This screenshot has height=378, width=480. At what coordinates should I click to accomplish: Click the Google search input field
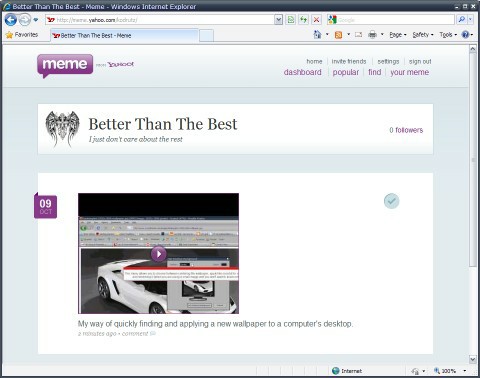click(395, 20)
